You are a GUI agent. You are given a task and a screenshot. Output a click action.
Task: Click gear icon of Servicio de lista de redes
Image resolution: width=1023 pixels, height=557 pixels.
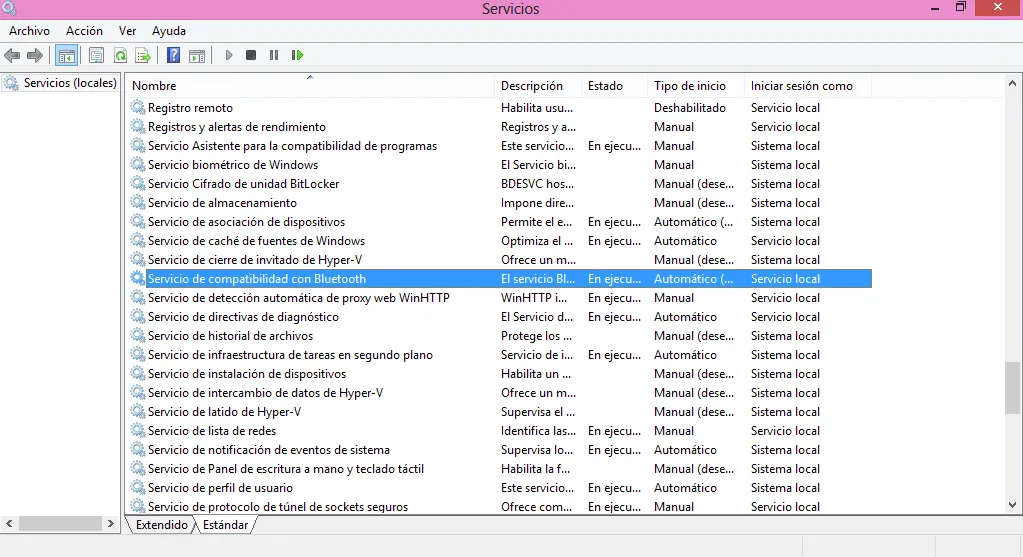[138, 430]
